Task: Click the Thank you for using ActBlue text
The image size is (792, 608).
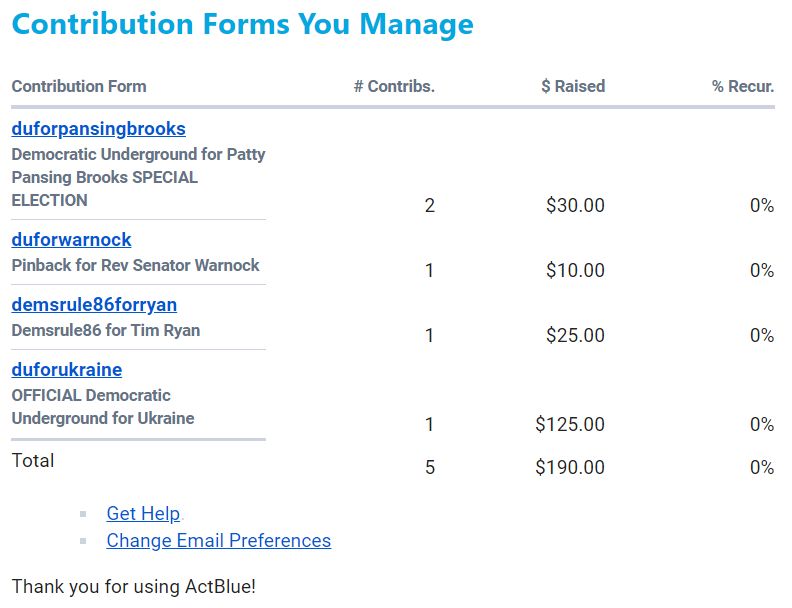Action: pyautogui.click(x=134, y=587)
